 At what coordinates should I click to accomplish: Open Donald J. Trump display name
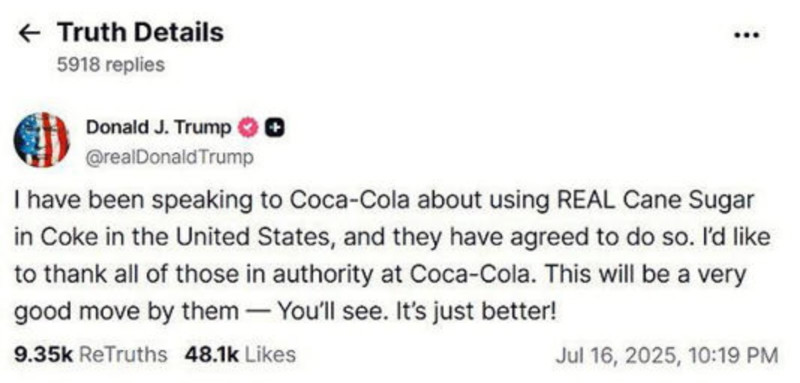point(158,127)
